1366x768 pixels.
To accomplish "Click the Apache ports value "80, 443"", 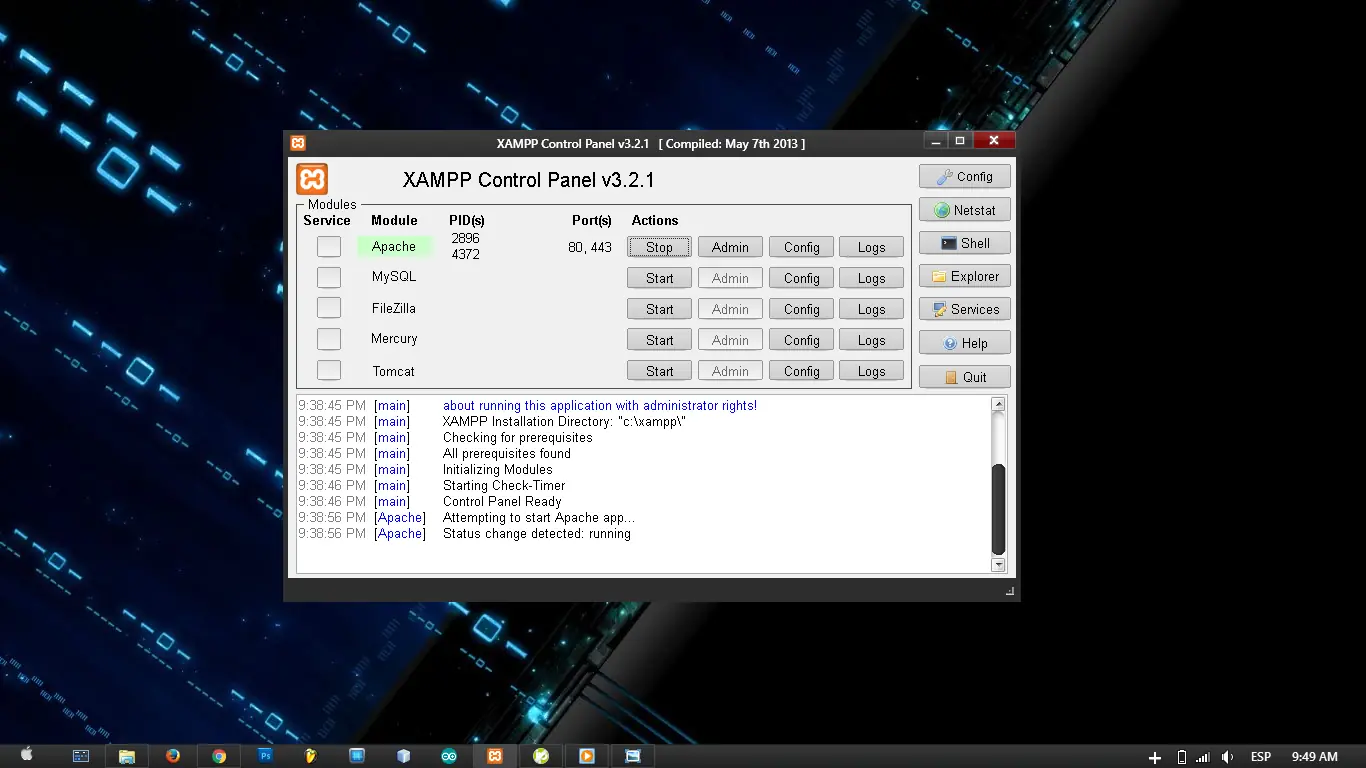I will pos(590,247).
